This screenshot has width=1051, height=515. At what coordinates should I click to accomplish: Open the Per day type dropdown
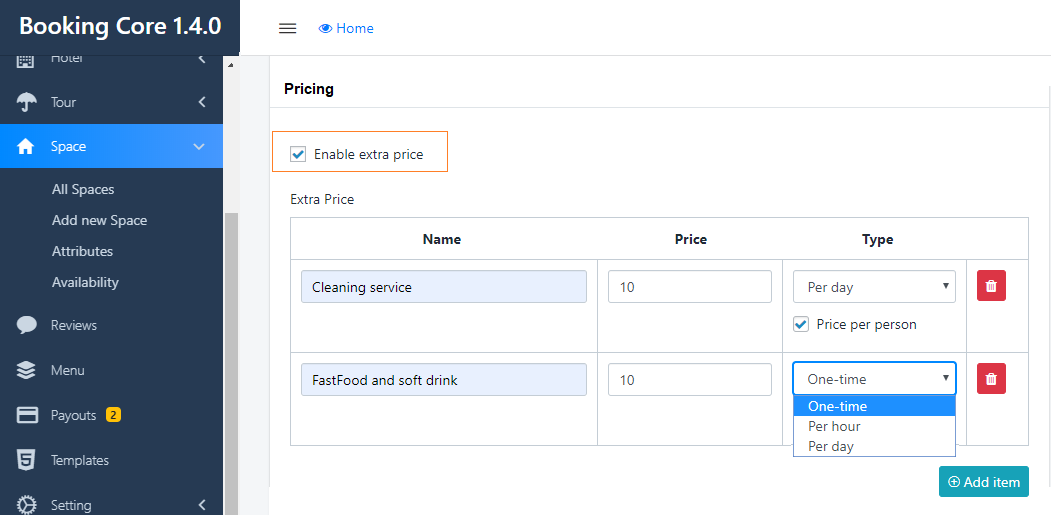(874, 287)
